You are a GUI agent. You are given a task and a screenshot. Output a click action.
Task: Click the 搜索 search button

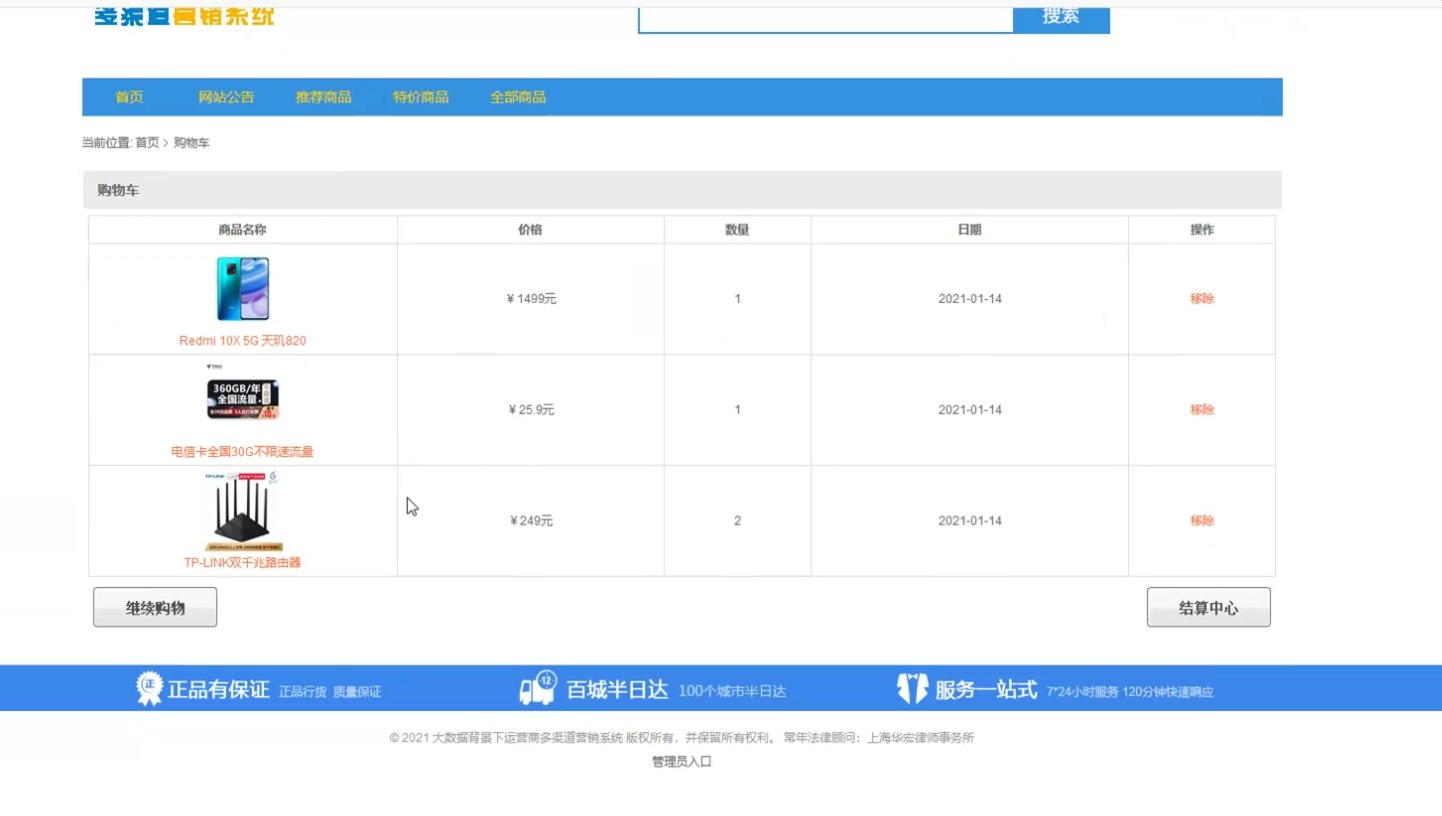pyautogui.click(x=1060, y=17)
